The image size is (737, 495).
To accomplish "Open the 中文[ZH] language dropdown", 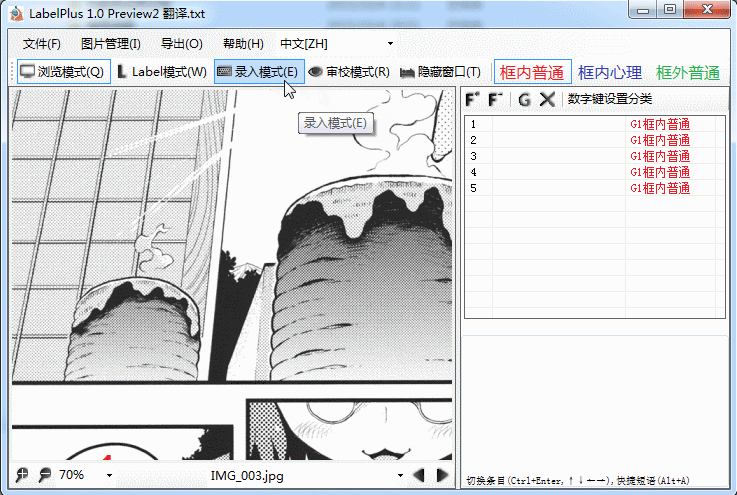I will click(x=337, y=44).
